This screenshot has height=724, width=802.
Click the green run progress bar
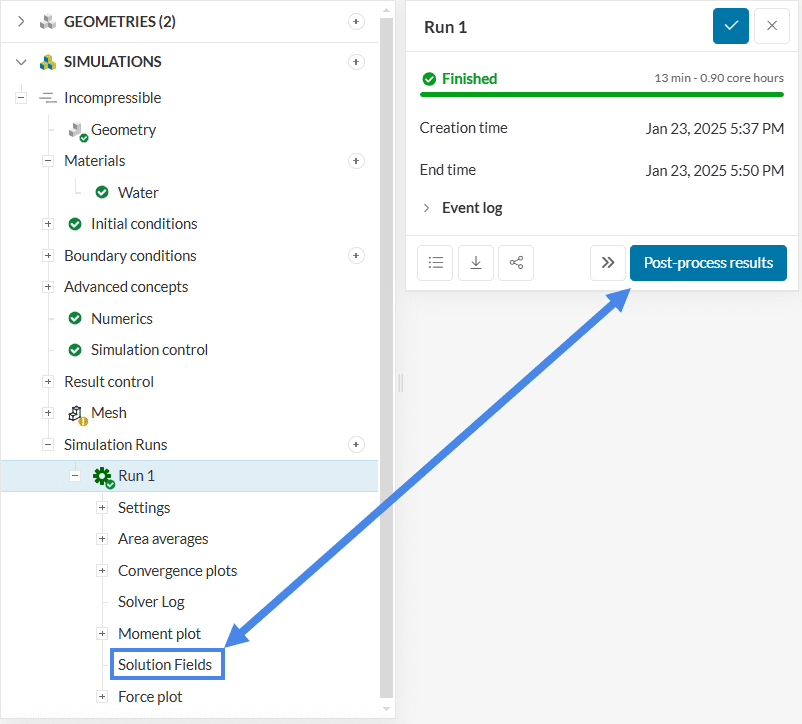(601, 94)
